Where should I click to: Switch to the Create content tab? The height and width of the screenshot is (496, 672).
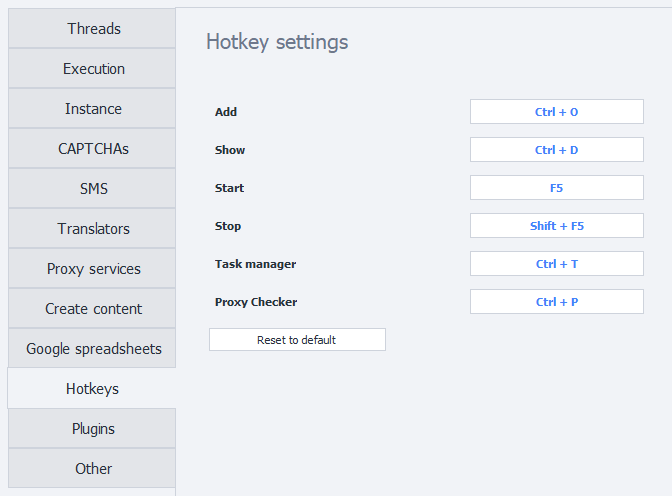point(93,309)
